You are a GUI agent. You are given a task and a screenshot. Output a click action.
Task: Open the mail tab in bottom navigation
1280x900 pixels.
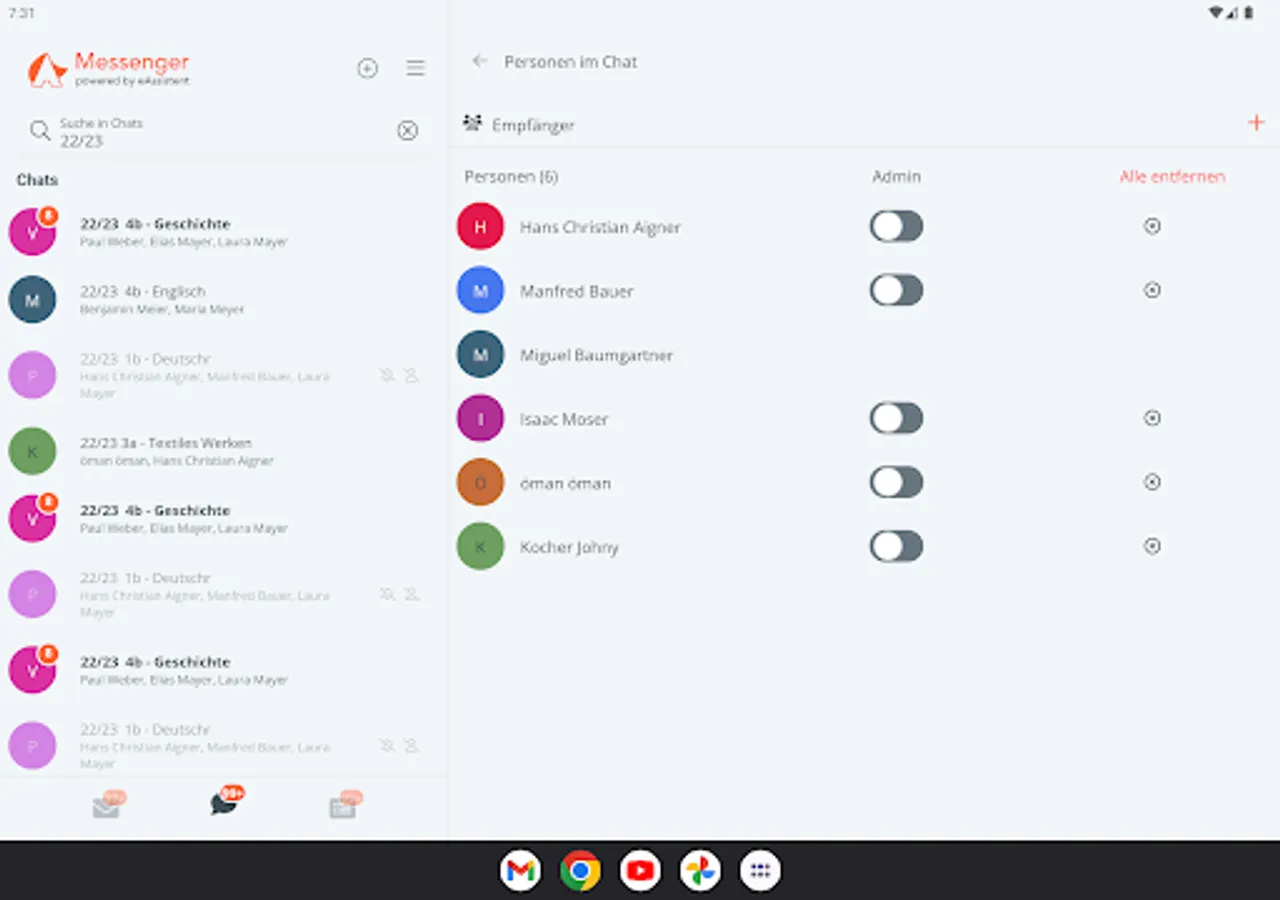point(108,805)
